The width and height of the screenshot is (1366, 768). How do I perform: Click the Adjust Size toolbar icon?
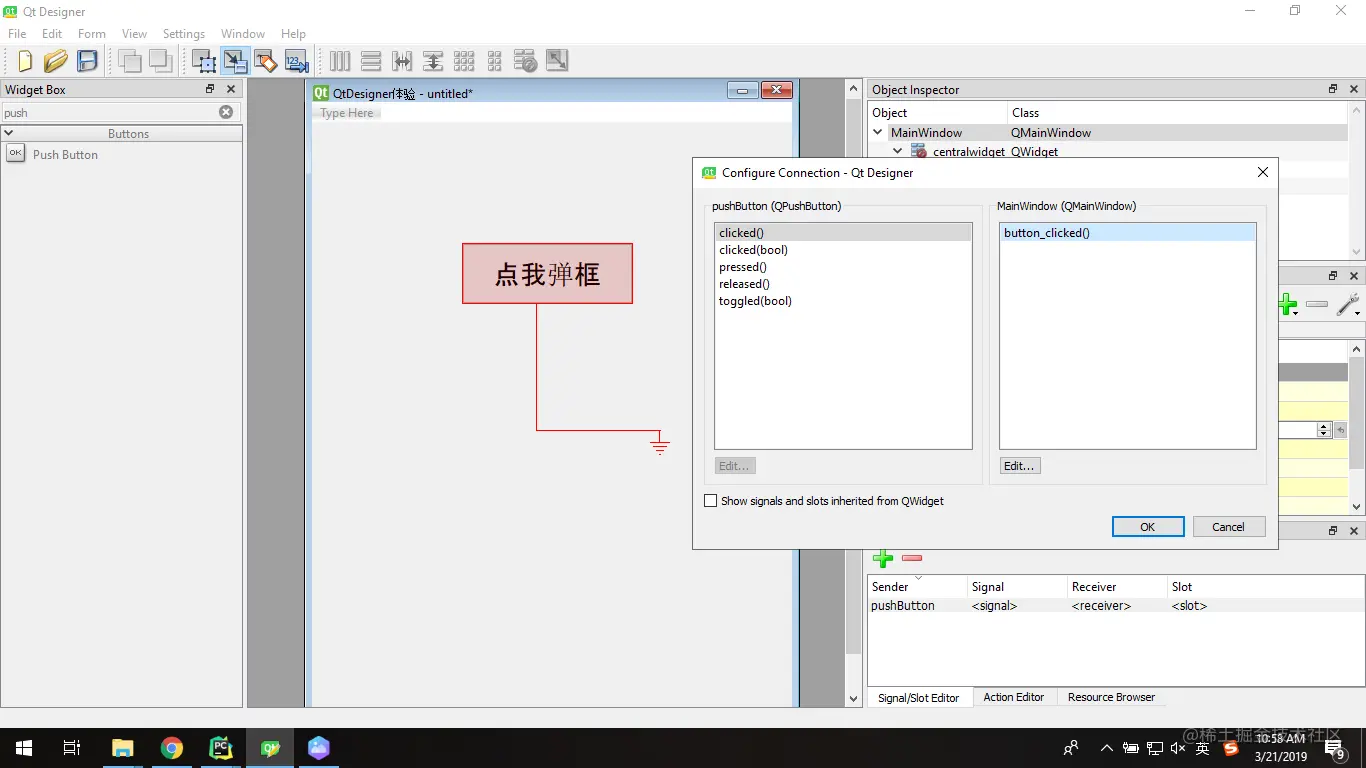557,61
